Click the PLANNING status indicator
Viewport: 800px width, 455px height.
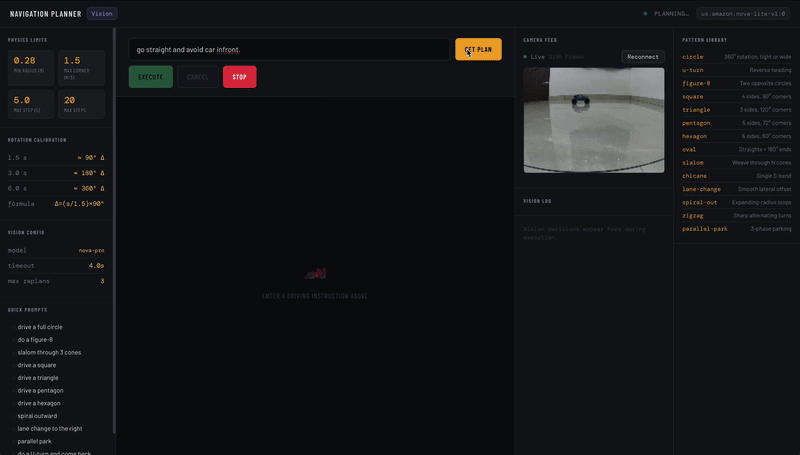[x=667, y=14]
